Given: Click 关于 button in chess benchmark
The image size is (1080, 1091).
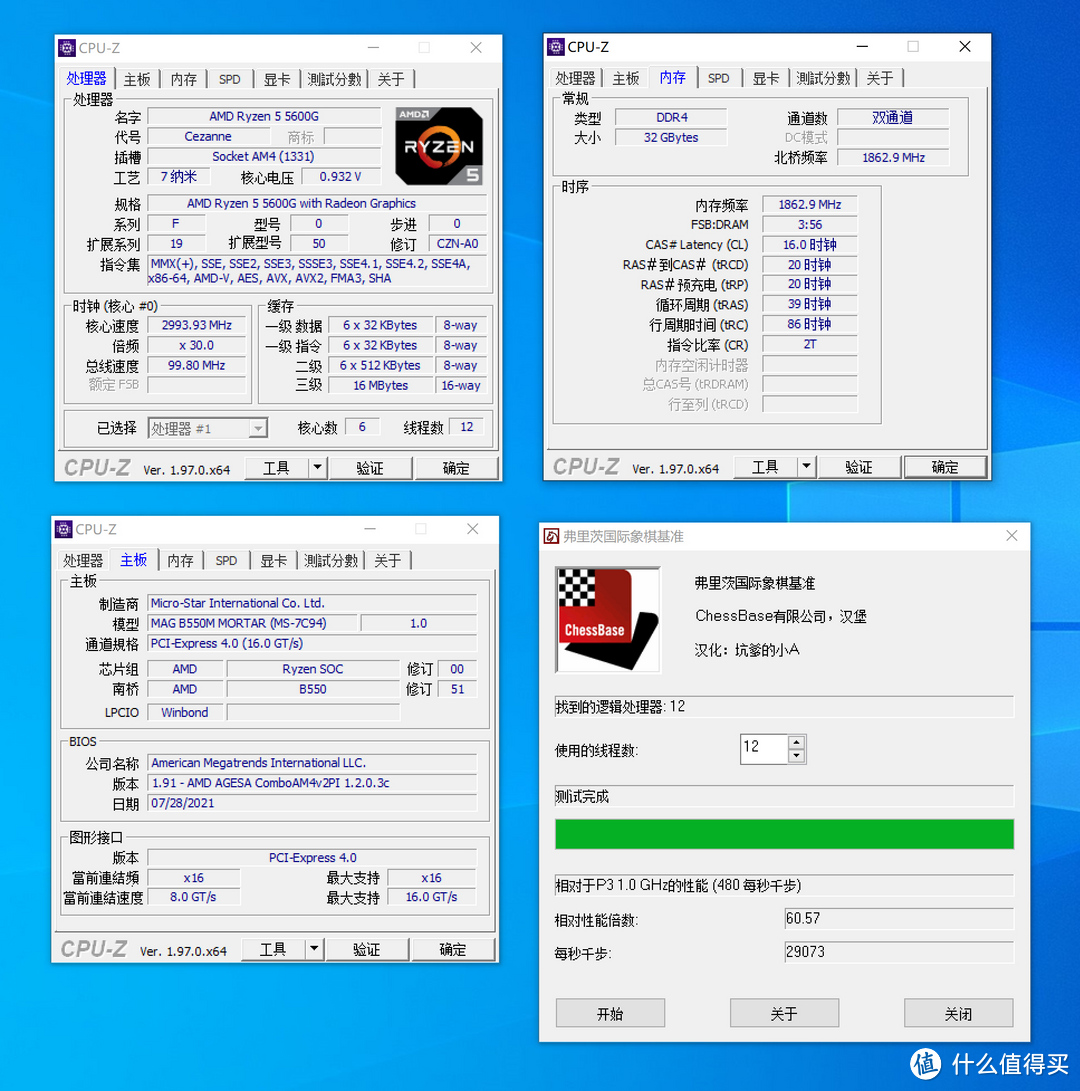Looking at the screenshot, I should [x=784, y=1013].
